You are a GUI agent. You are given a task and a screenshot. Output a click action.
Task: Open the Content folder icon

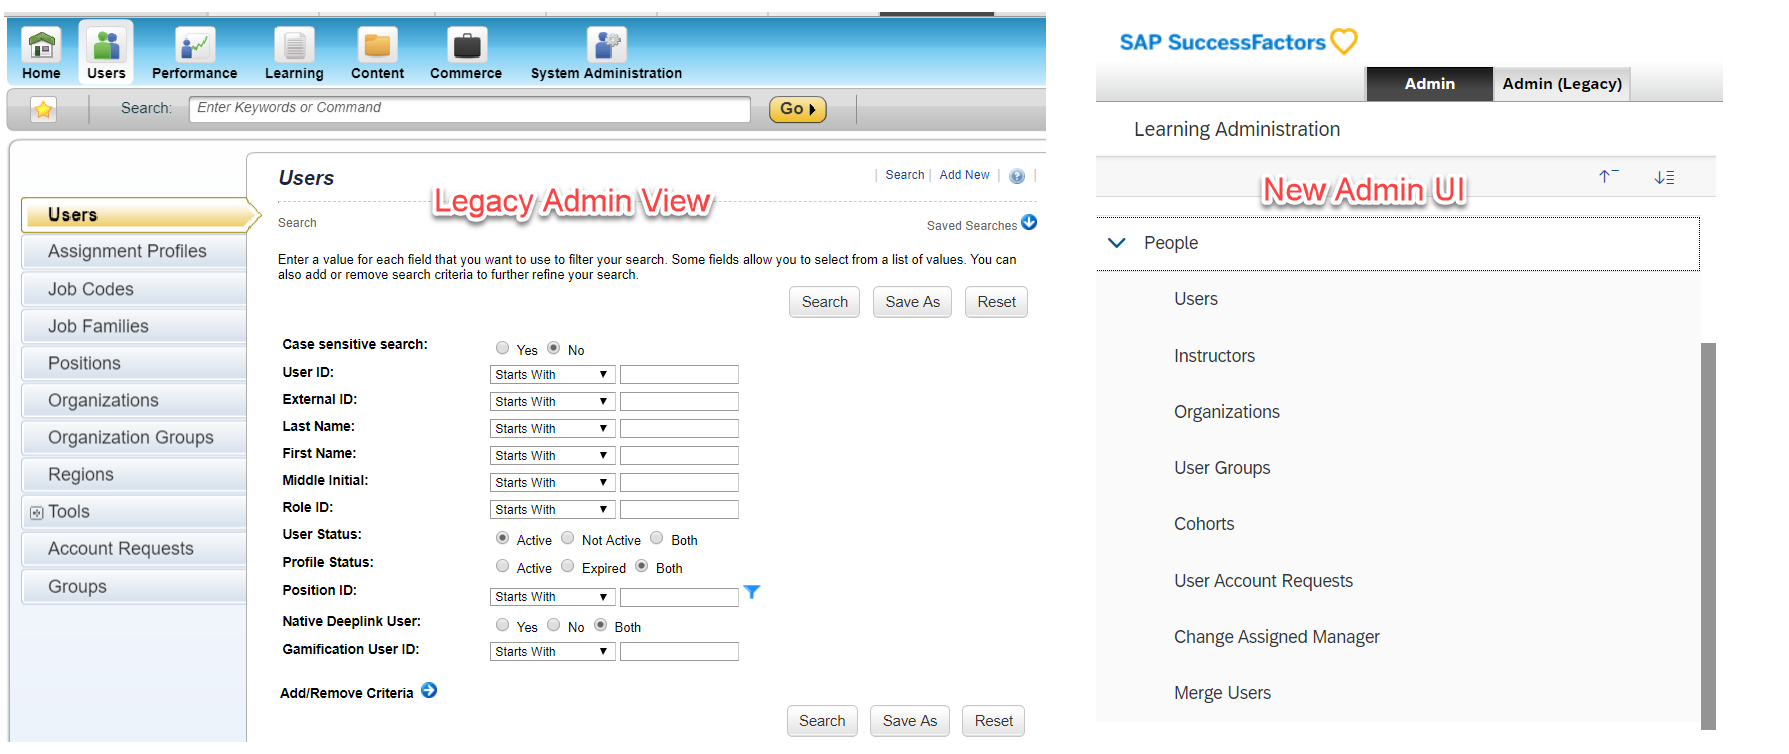tap(377, 46)
